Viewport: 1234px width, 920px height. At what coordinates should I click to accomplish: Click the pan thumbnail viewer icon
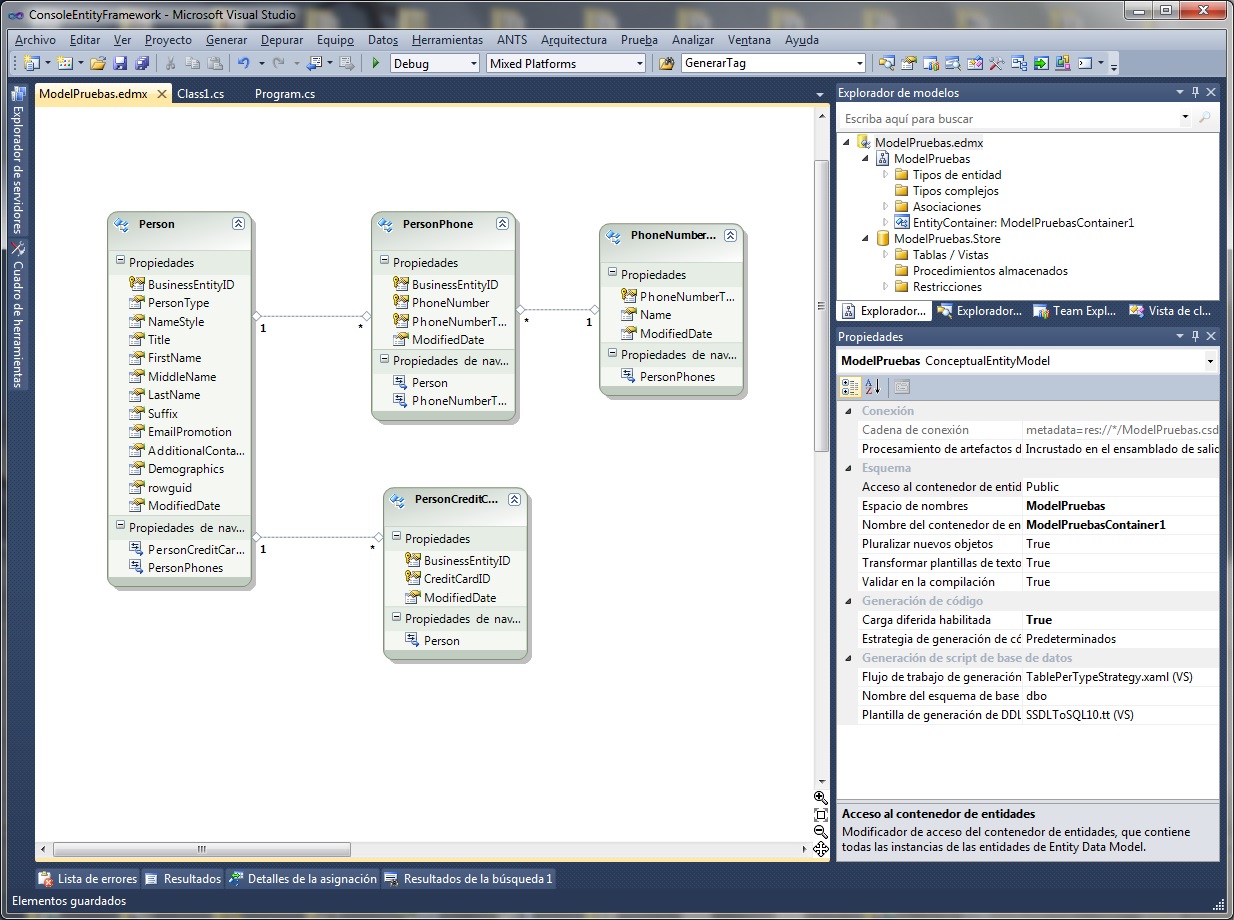click(x=821, y=849)
